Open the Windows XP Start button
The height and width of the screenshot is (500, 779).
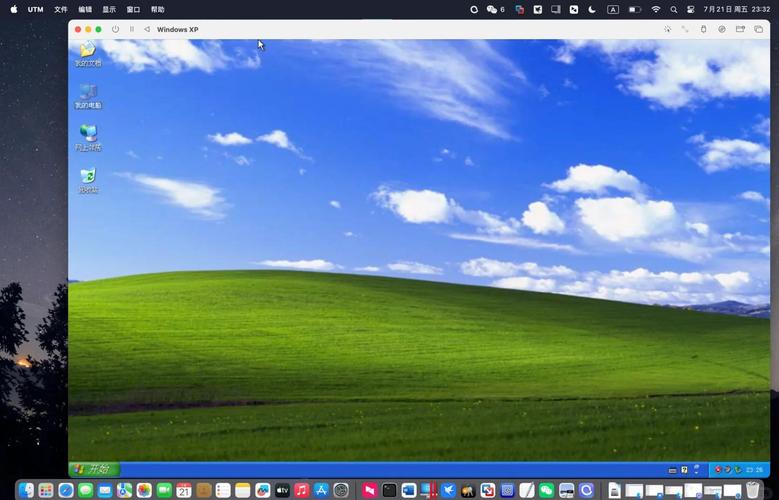(94, 469)
